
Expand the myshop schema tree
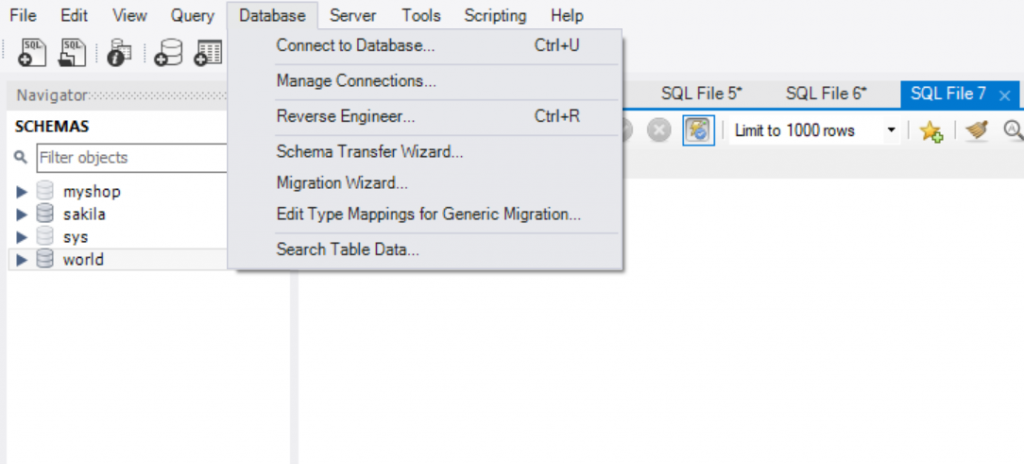click(22, 192)
